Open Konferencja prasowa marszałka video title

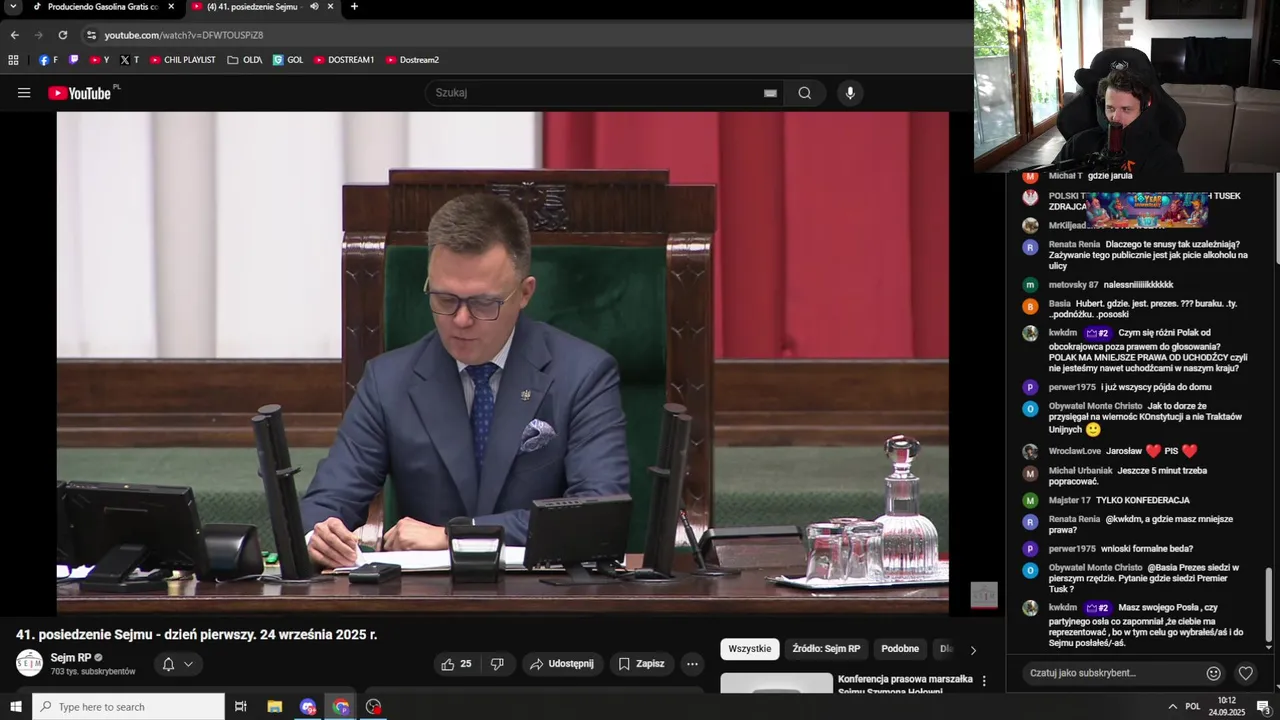pyautogui.click(x=905, y=685)
